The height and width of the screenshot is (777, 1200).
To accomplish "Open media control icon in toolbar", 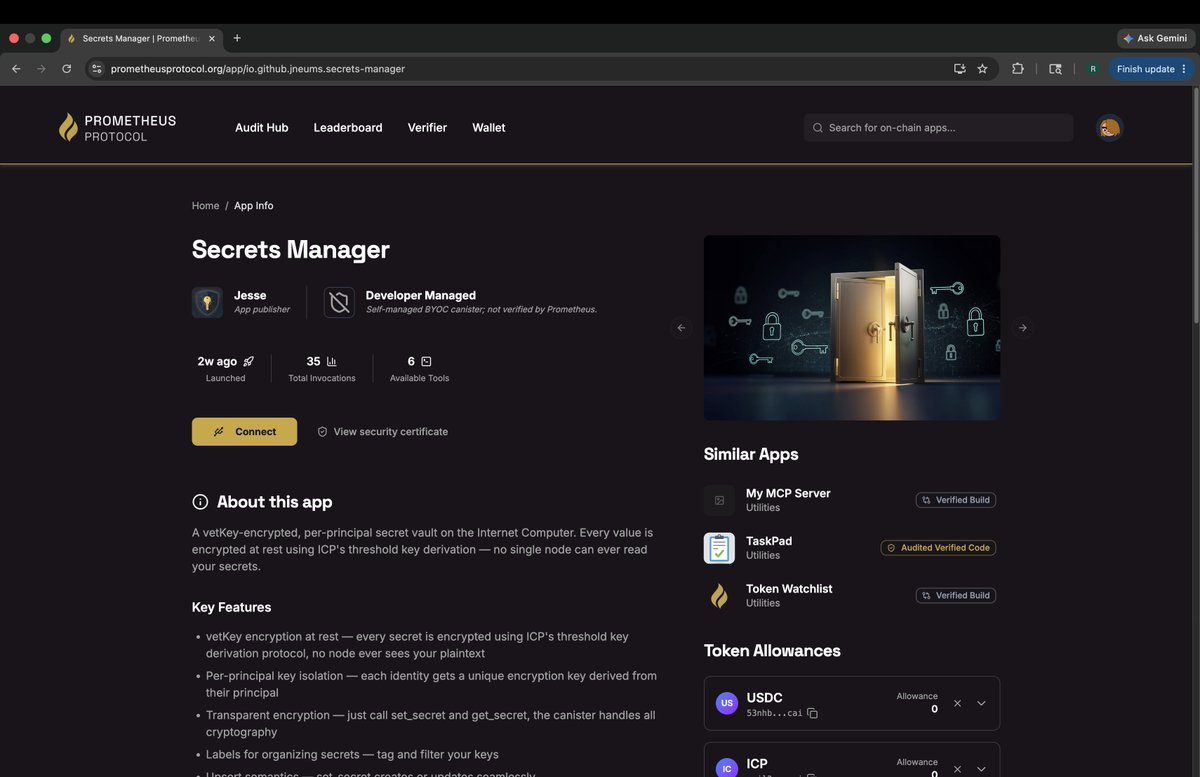I will click(1055, 69).
